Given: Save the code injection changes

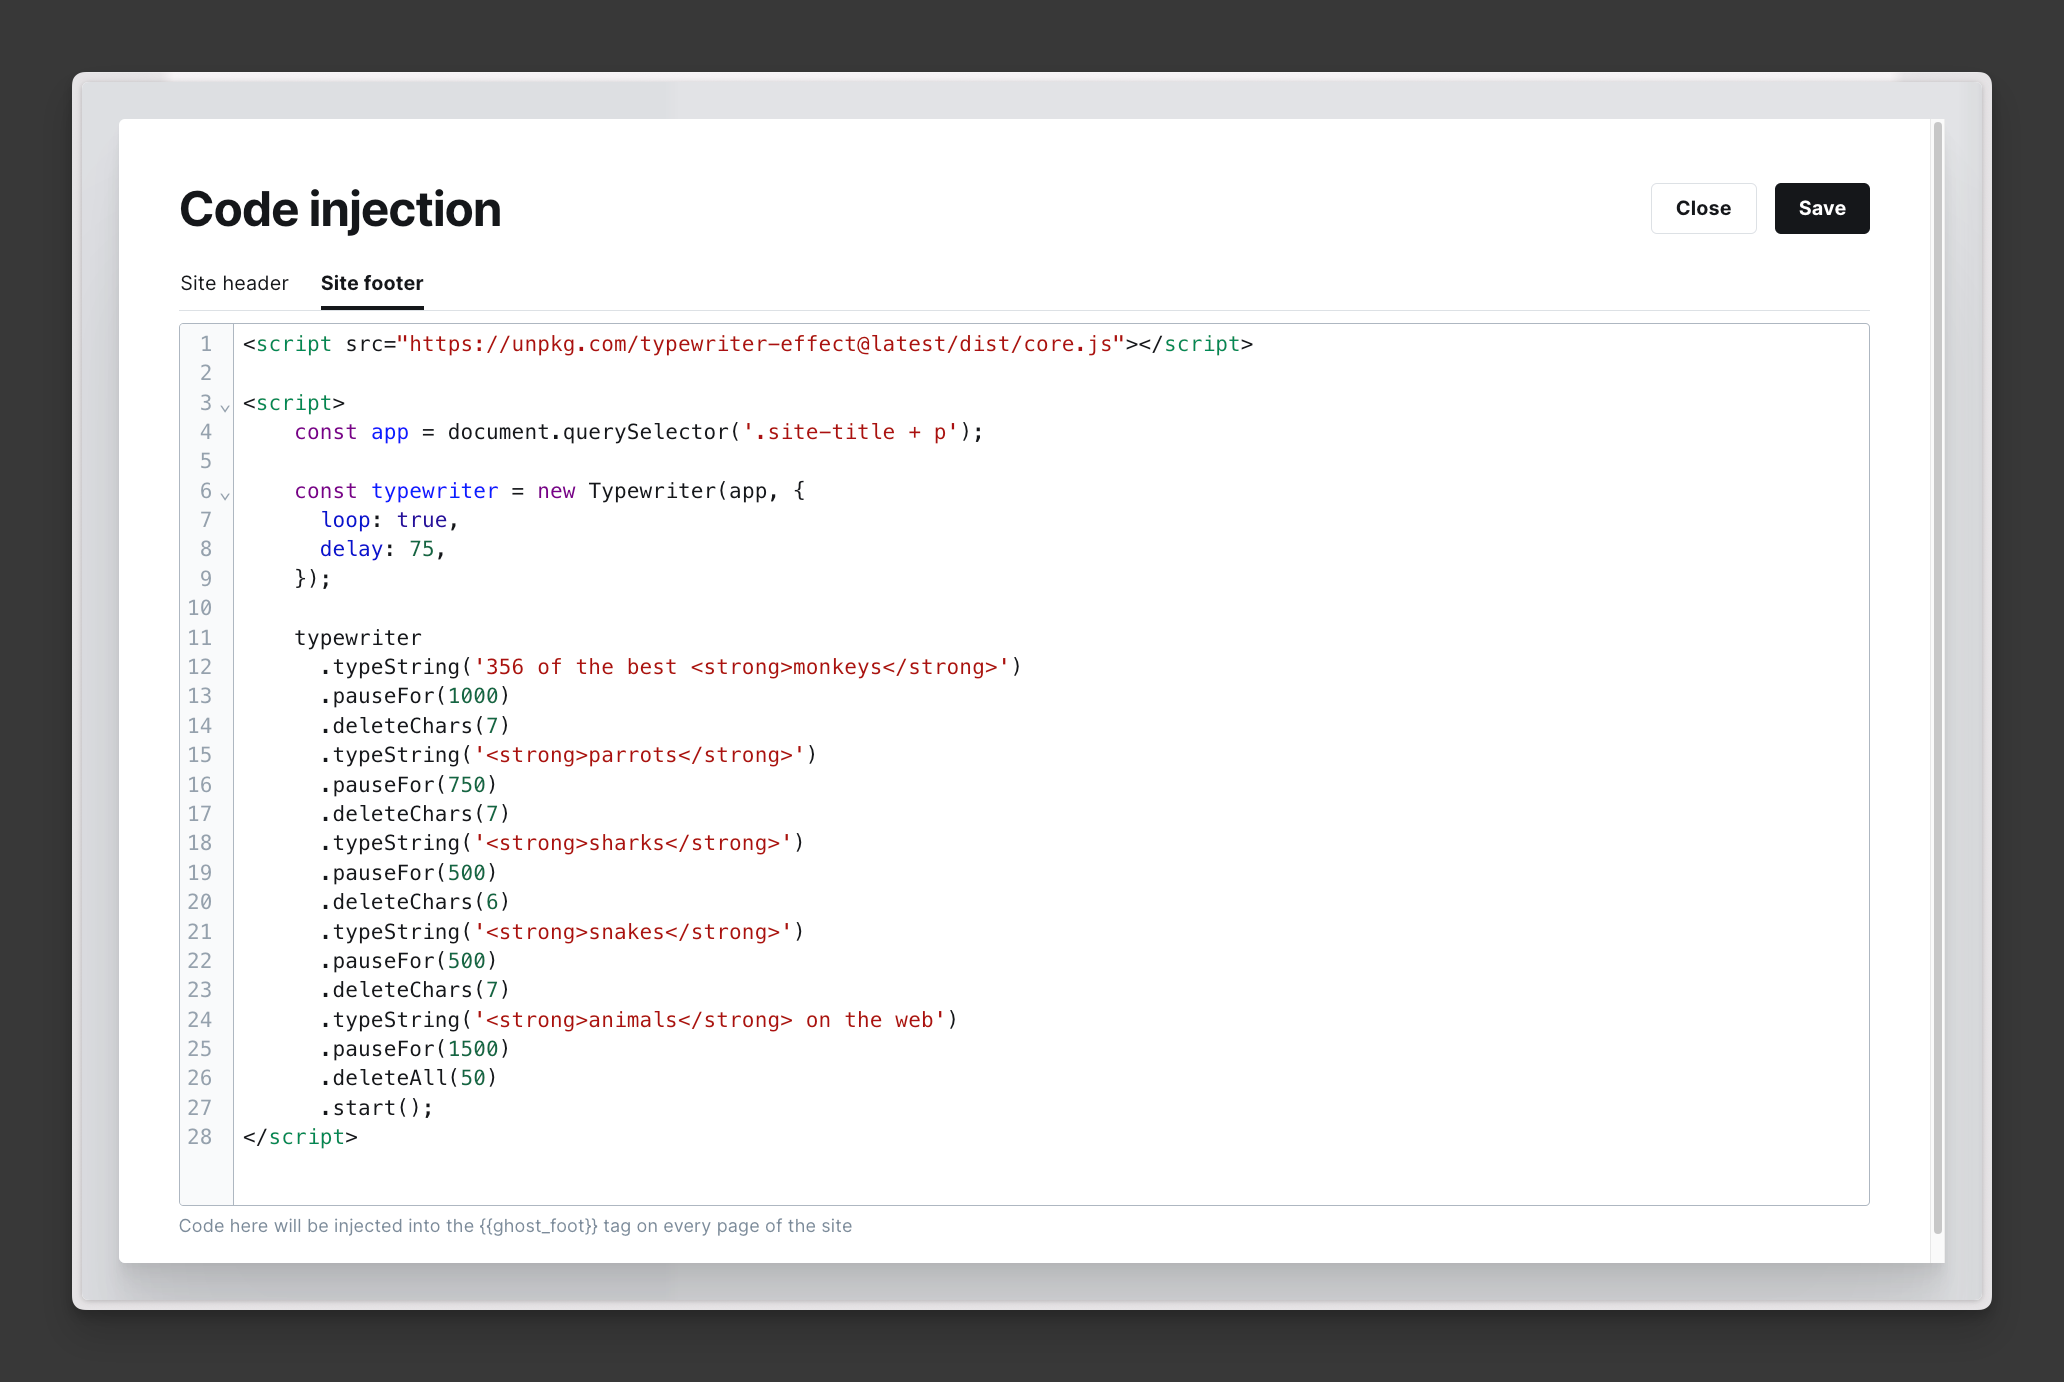Looking at the screenshot, I should click(1821, 208).
